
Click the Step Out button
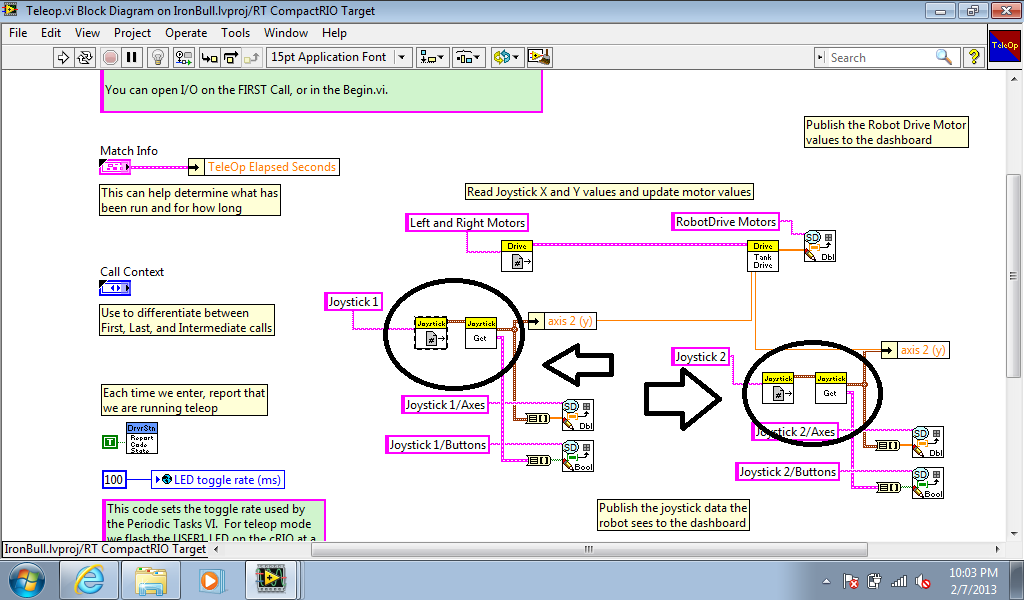[252, 57]
